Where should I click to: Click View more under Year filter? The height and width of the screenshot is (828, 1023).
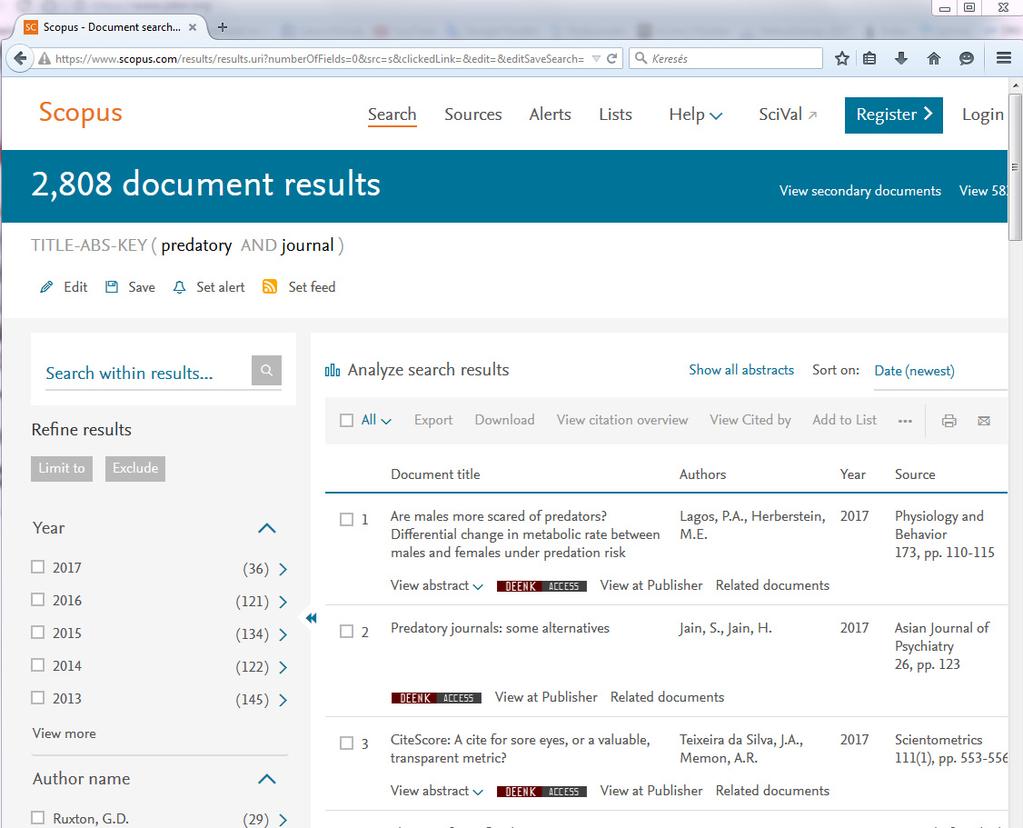point(64,733)
